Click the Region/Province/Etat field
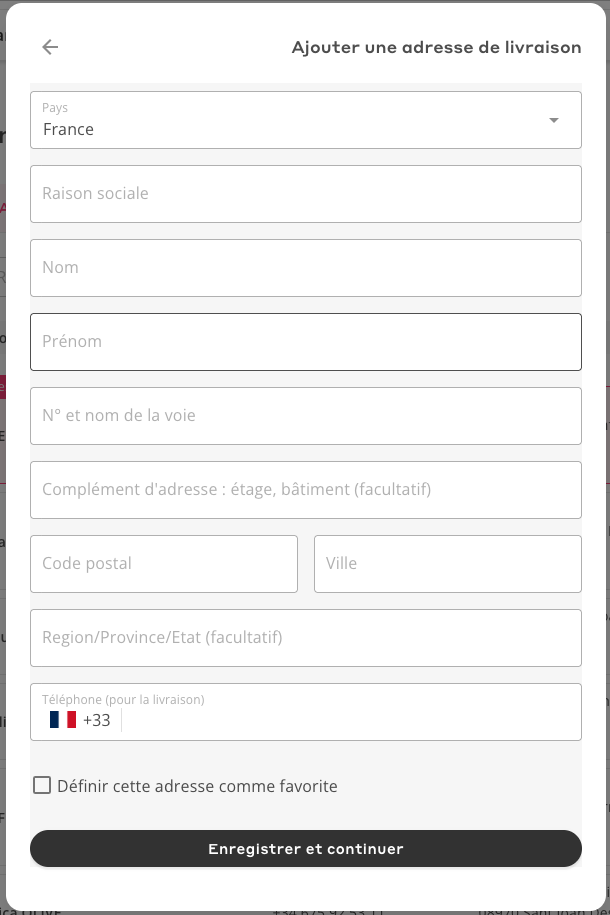 pos(306,638)
